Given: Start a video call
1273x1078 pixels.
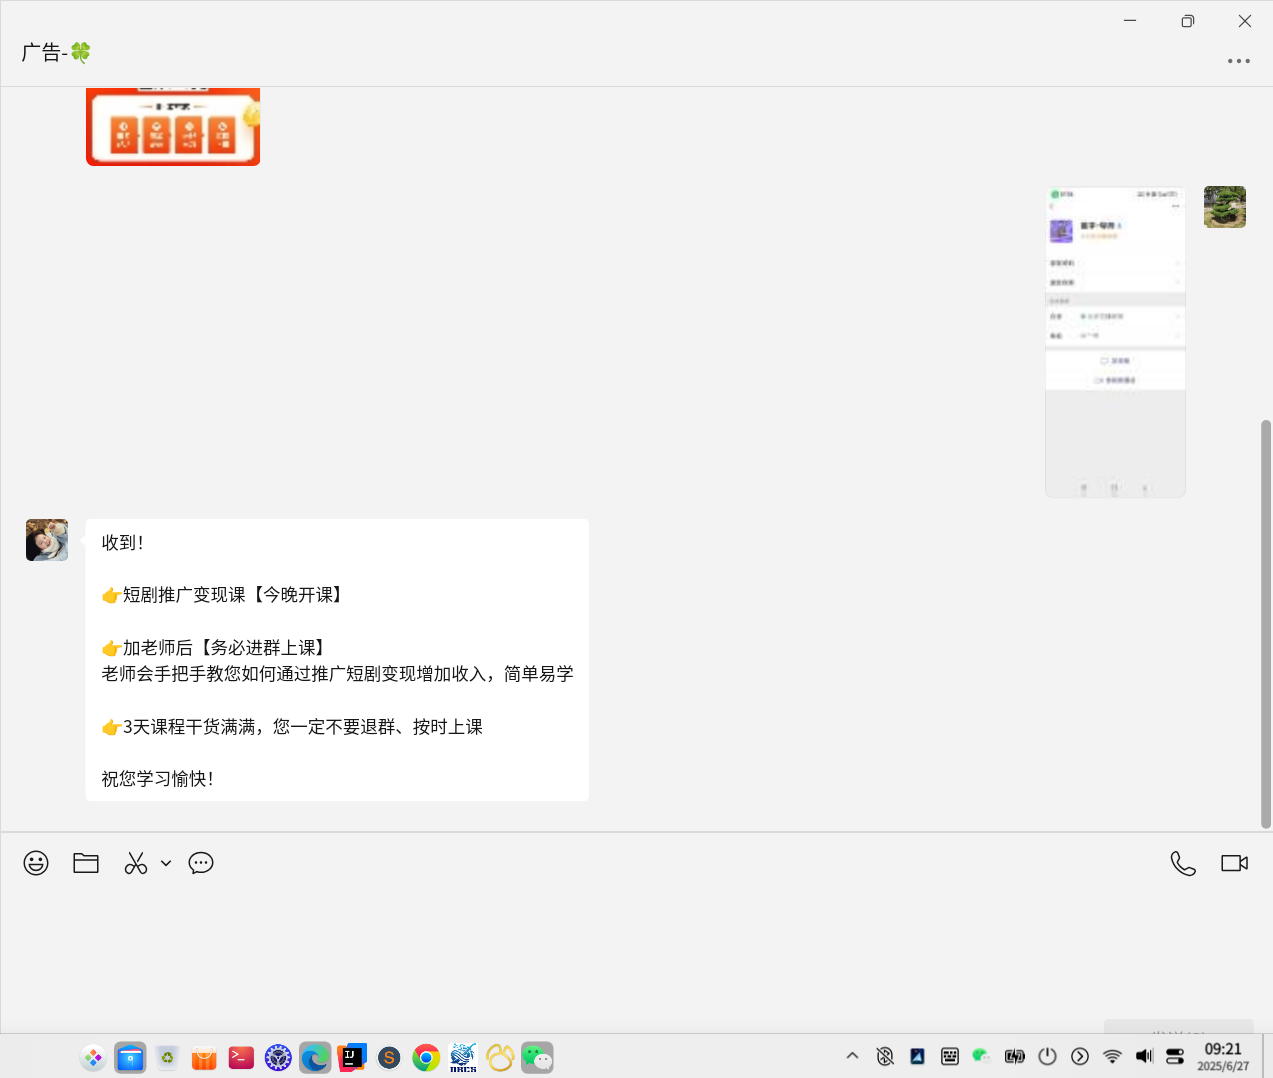Looking at the screenshot, I should coord(1234,863).
